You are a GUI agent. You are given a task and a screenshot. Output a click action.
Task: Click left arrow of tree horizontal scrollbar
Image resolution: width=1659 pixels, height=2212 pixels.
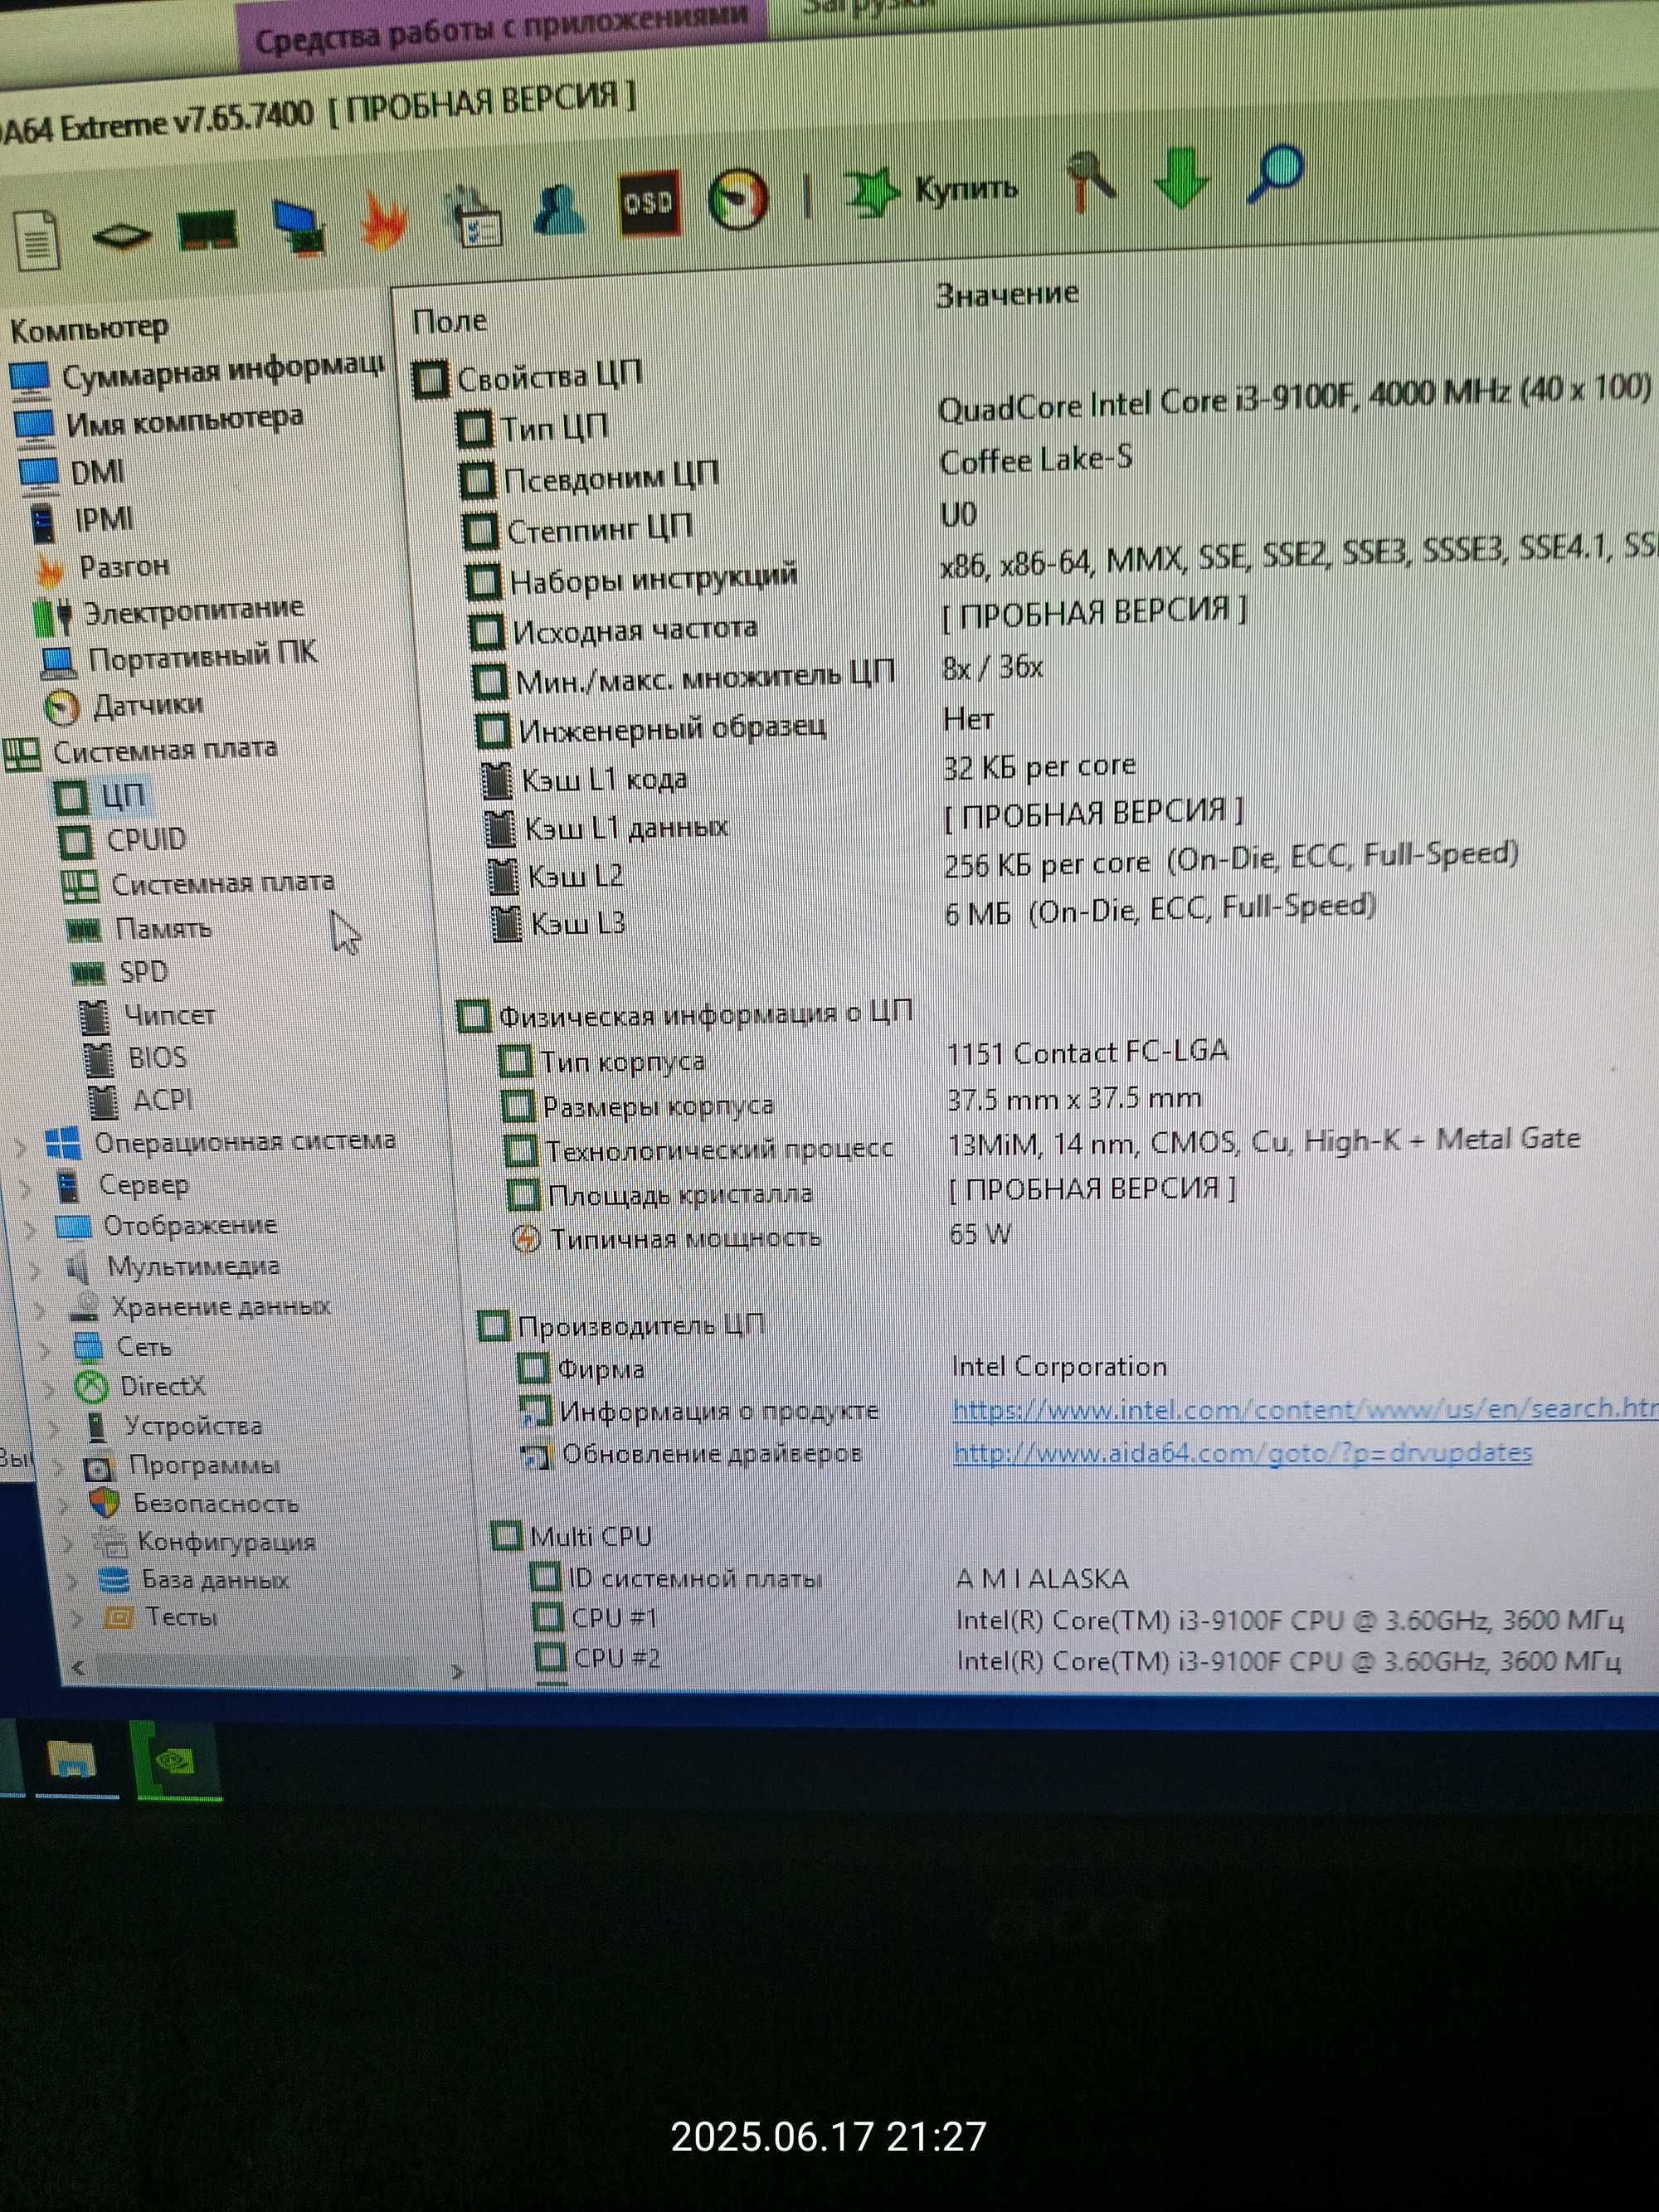tap(78, 1667)
